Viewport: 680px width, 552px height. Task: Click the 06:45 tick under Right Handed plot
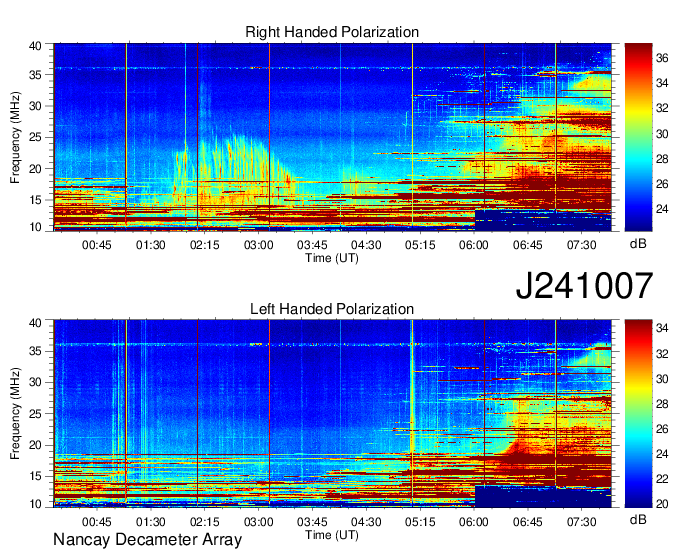(528, 245)
